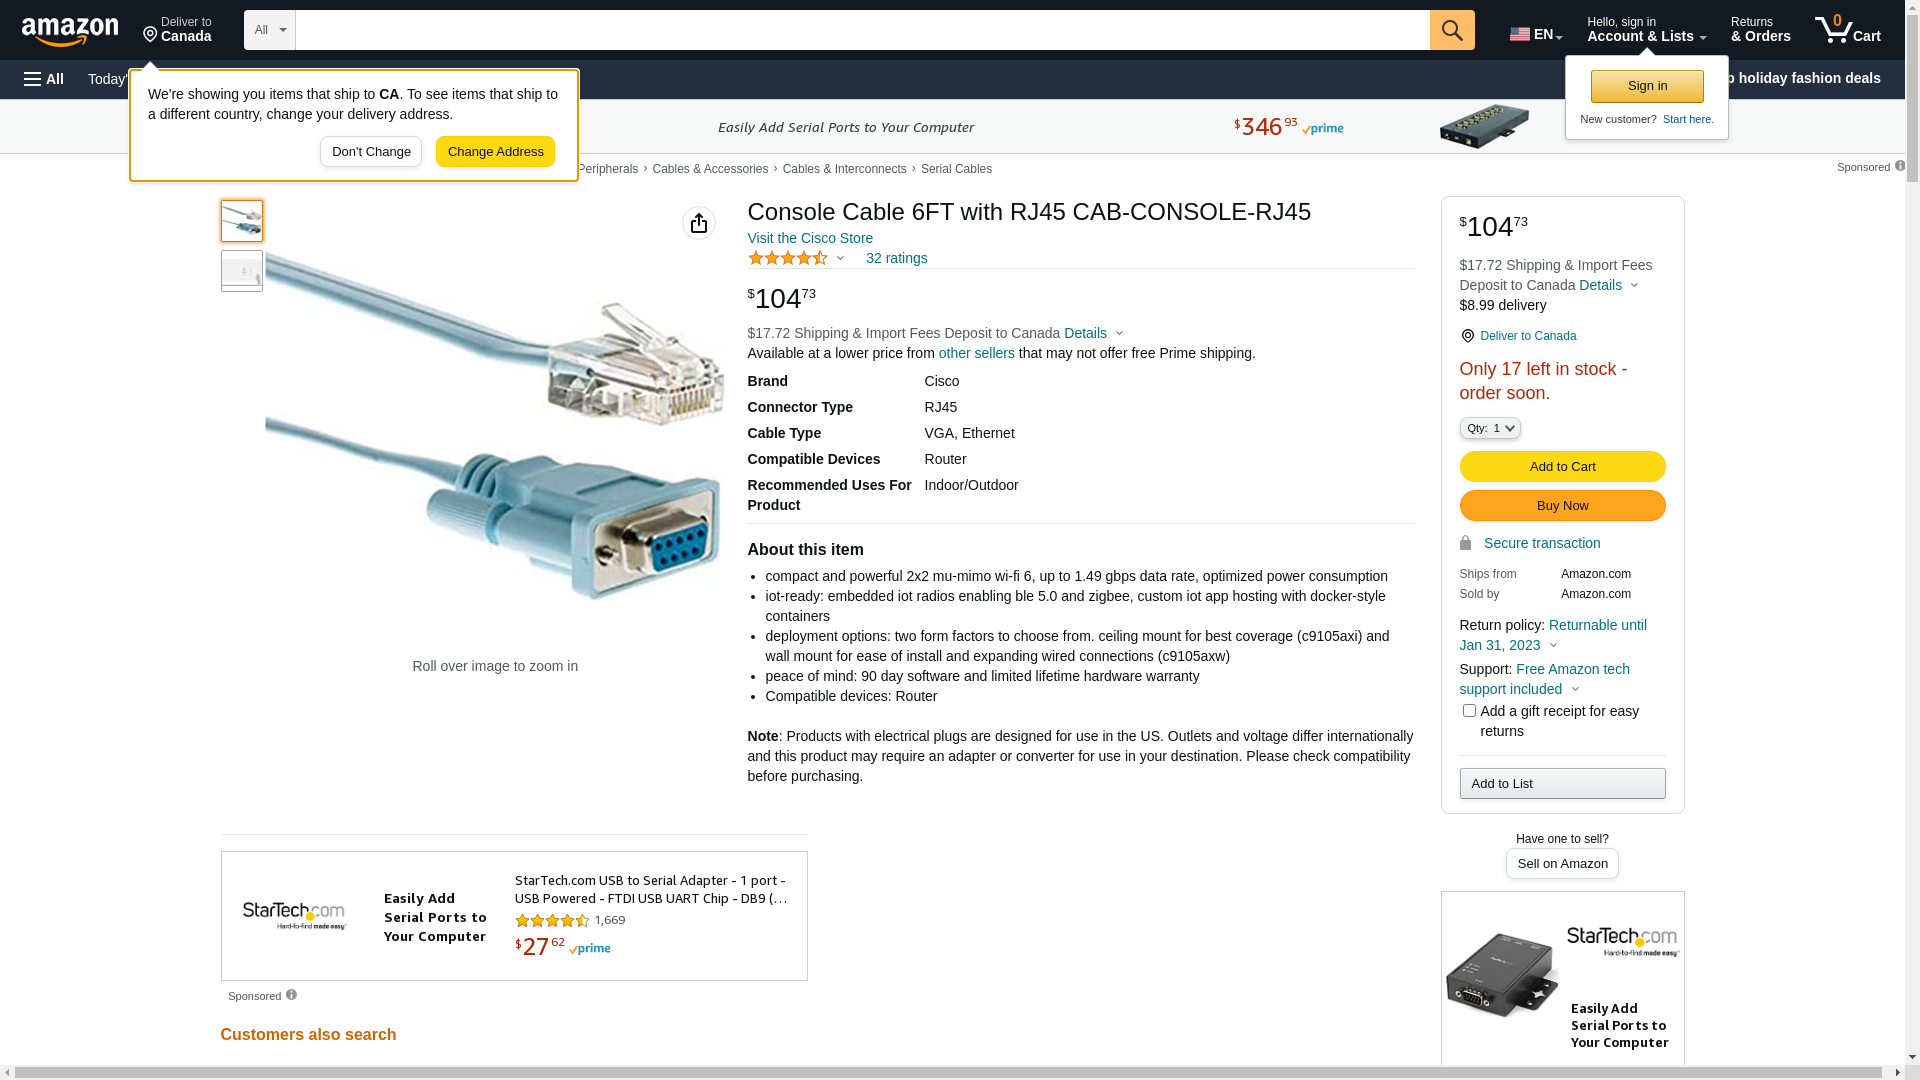This screenshot has width=1920, height=1080.
Task: Open the shopping cart icon
Action: pyautogui.click(x=1846, y=30)
